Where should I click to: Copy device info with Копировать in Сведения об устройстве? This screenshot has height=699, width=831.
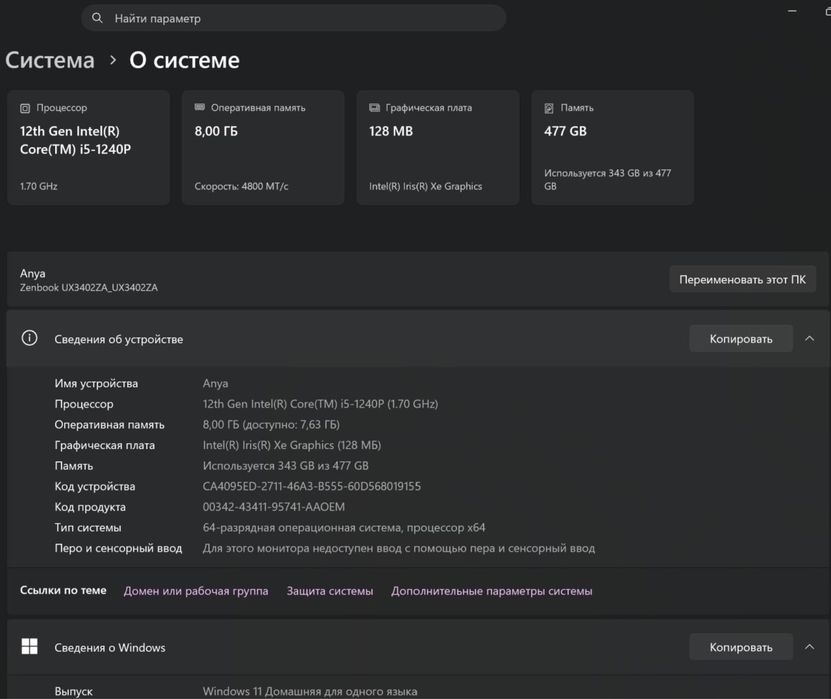(x=741, y=339)
